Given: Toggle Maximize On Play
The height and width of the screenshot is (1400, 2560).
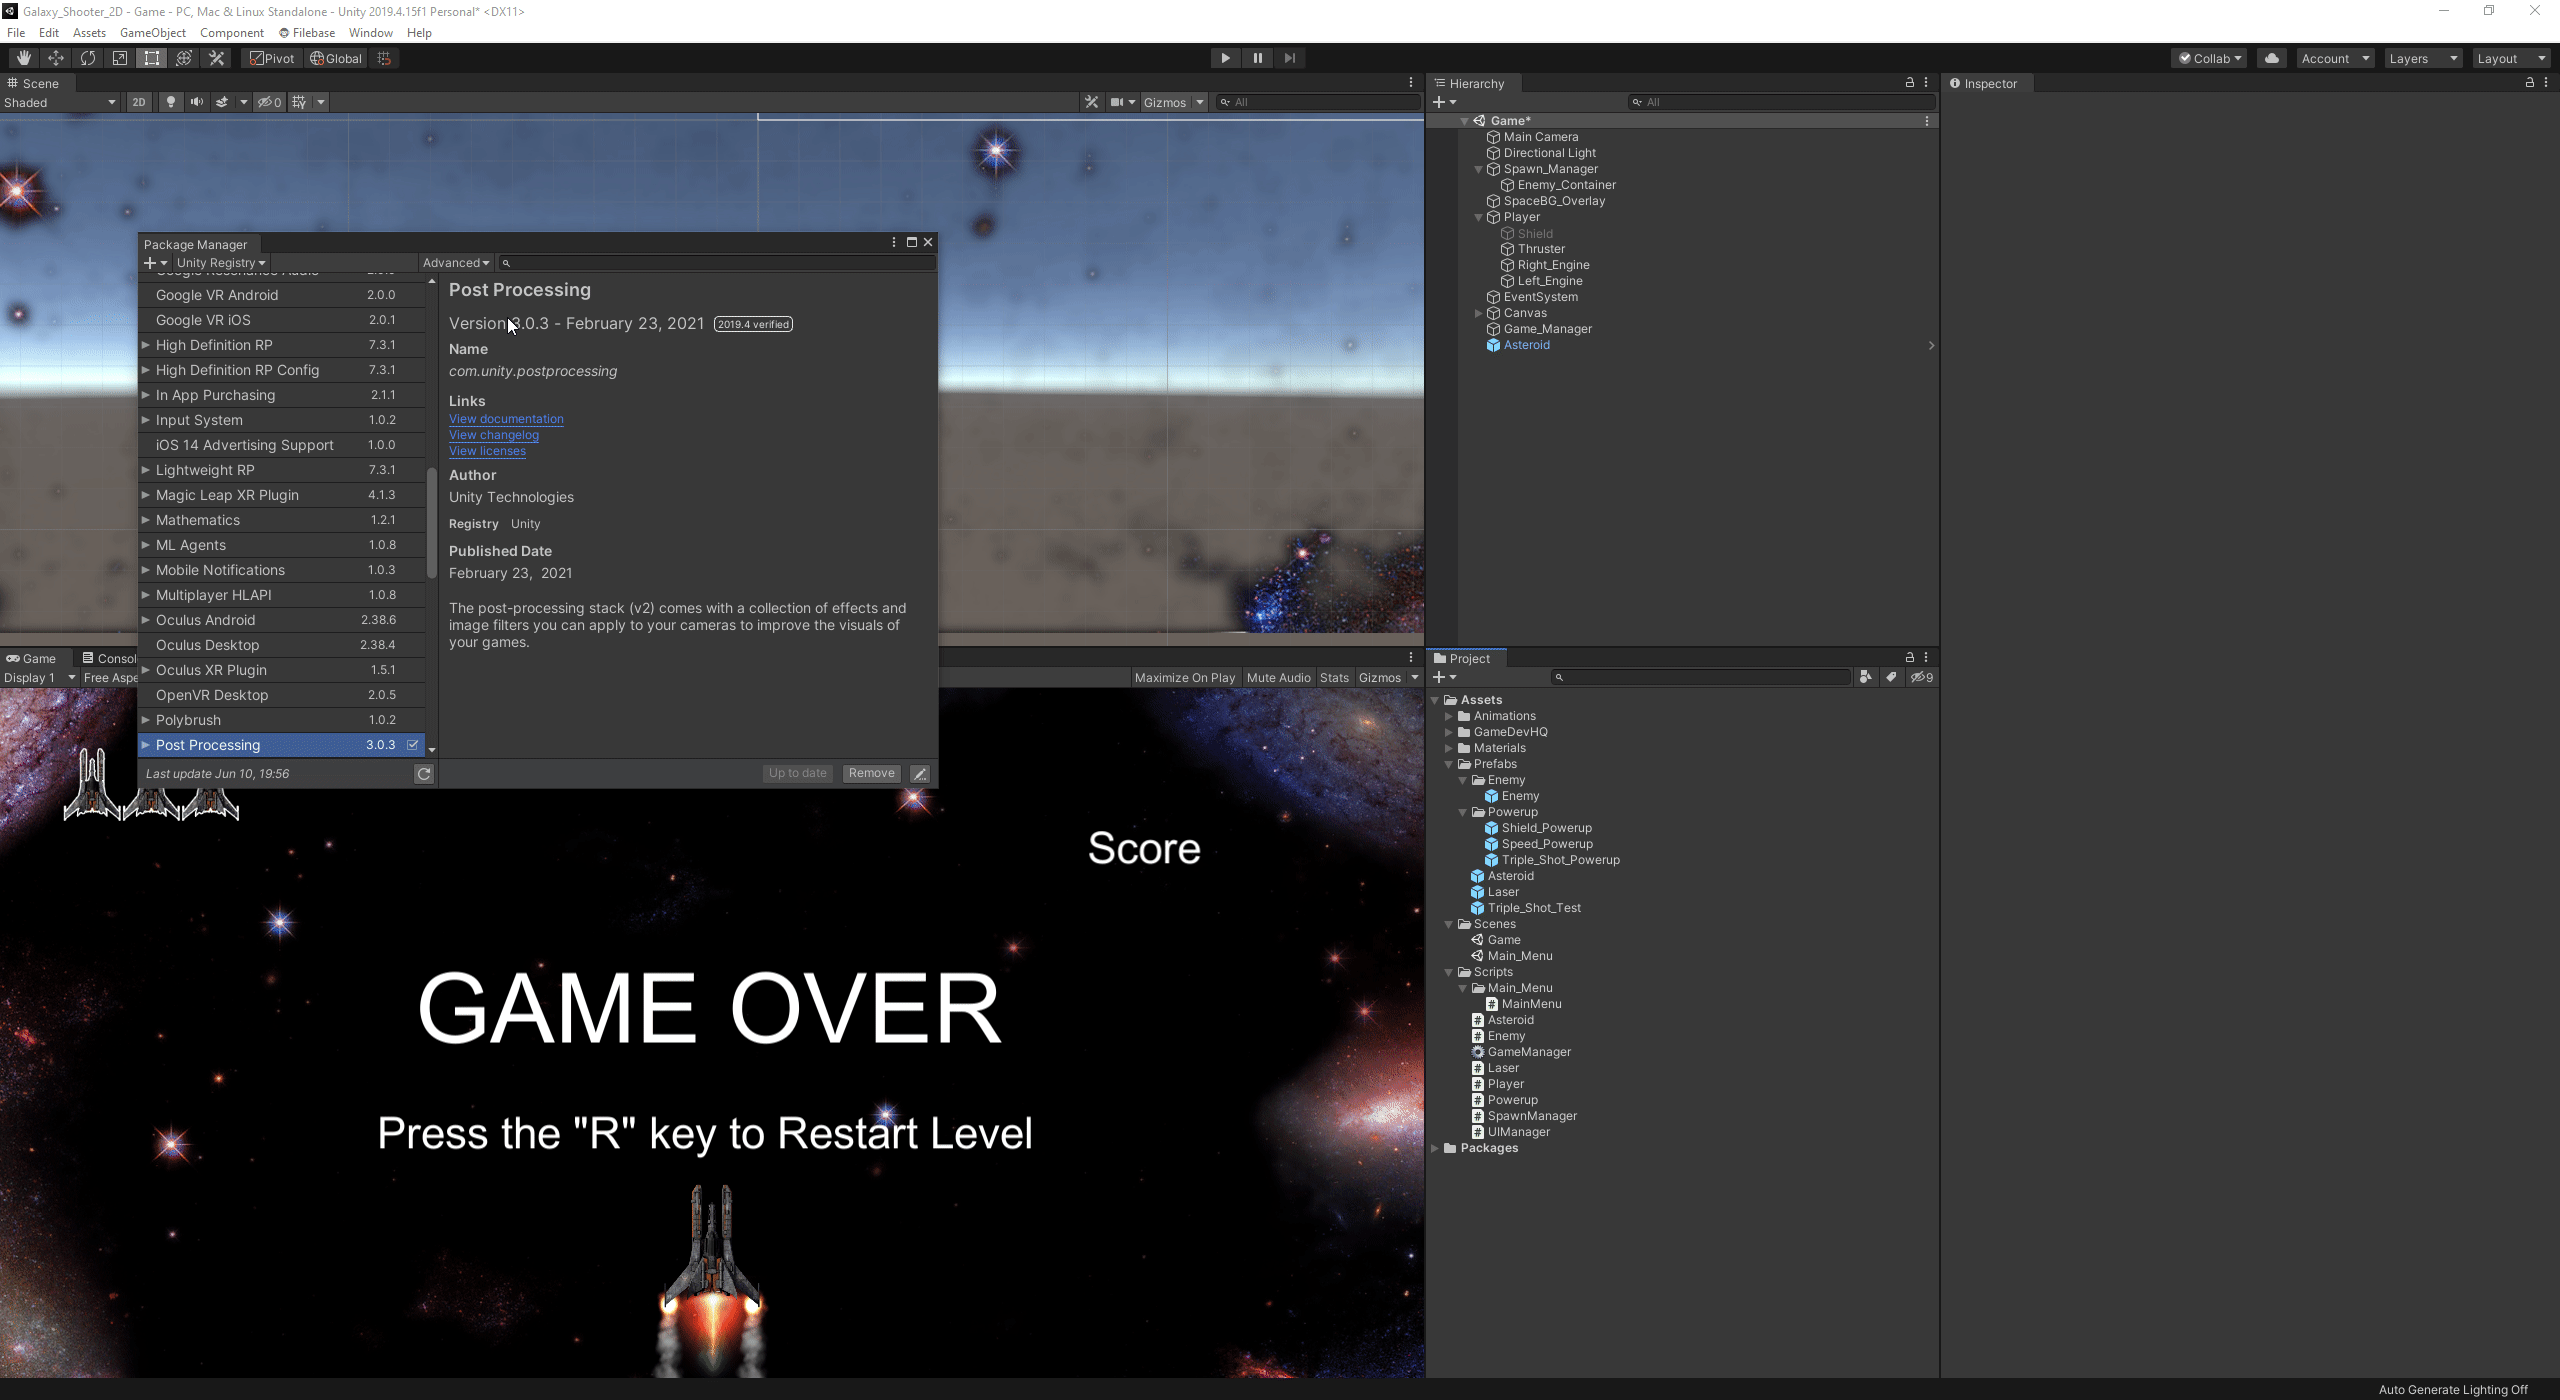Looking at the screenshot, I should coord(1185,678).
